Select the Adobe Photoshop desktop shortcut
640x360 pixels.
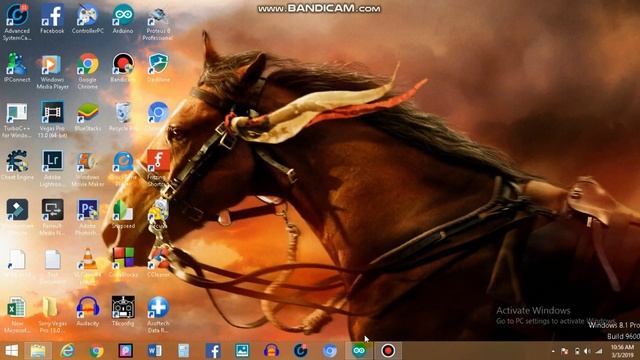(x=87, y=217)
